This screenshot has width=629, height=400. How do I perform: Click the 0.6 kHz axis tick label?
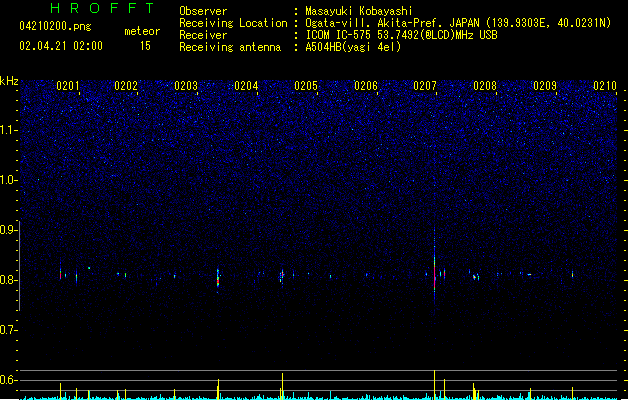coord(8,380)
